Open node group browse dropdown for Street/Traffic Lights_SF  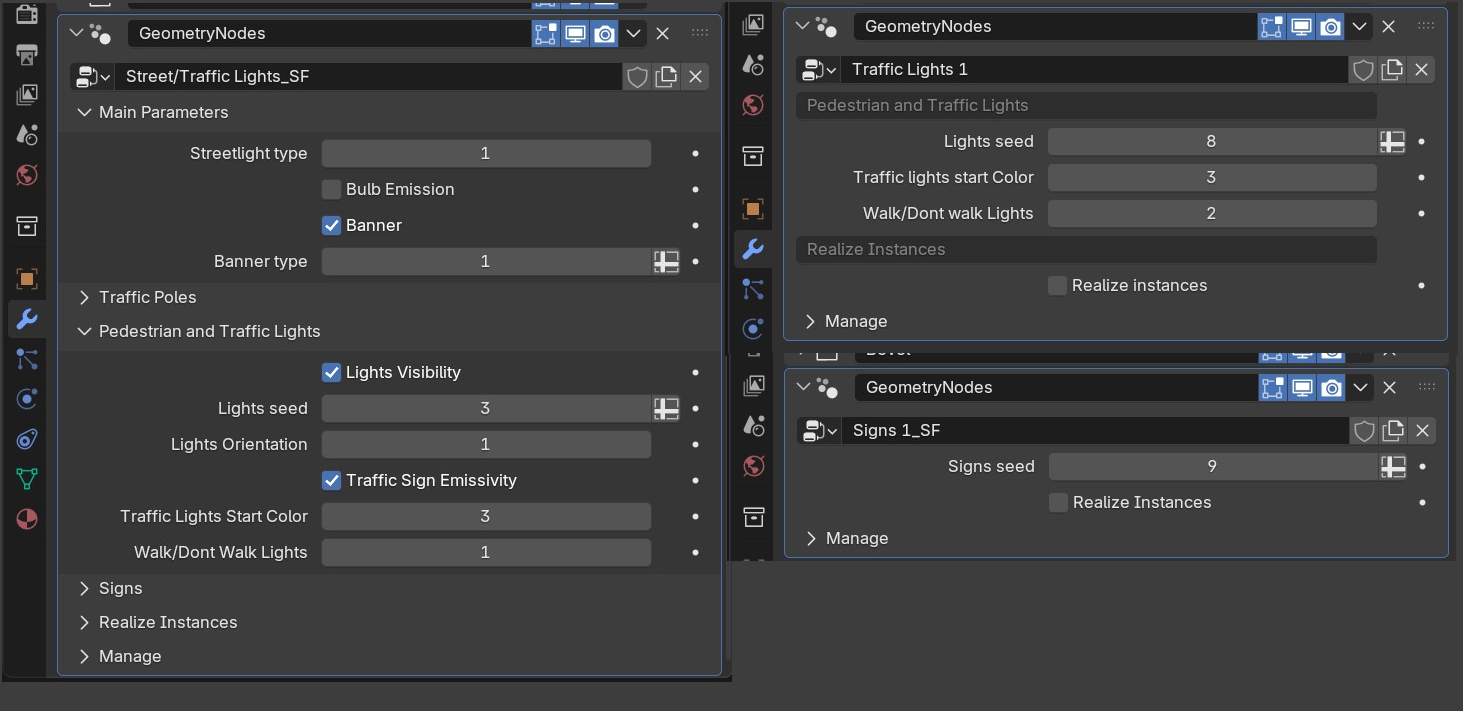pyautogui.click(x=93, y=77)
